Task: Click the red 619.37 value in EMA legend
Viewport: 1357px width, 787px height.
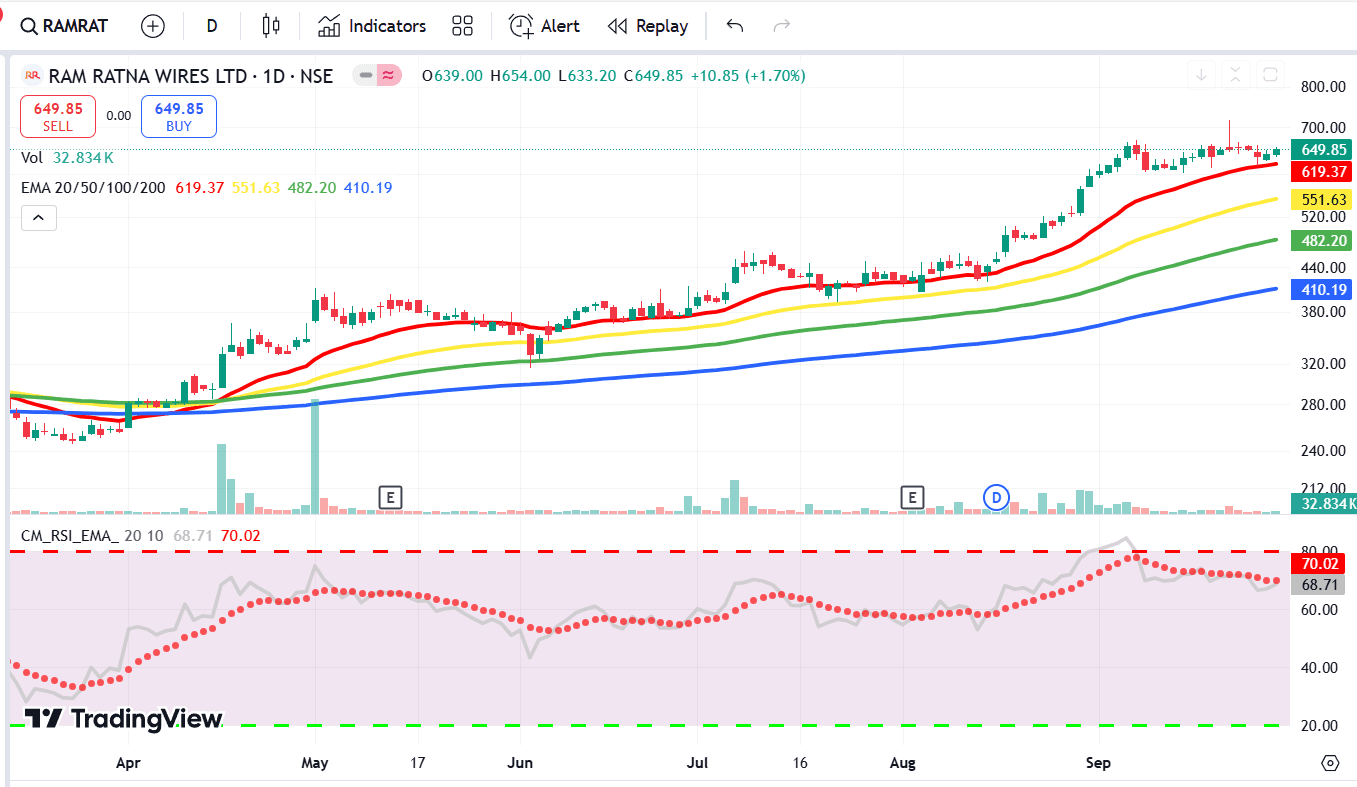Action: pos(200,187)
